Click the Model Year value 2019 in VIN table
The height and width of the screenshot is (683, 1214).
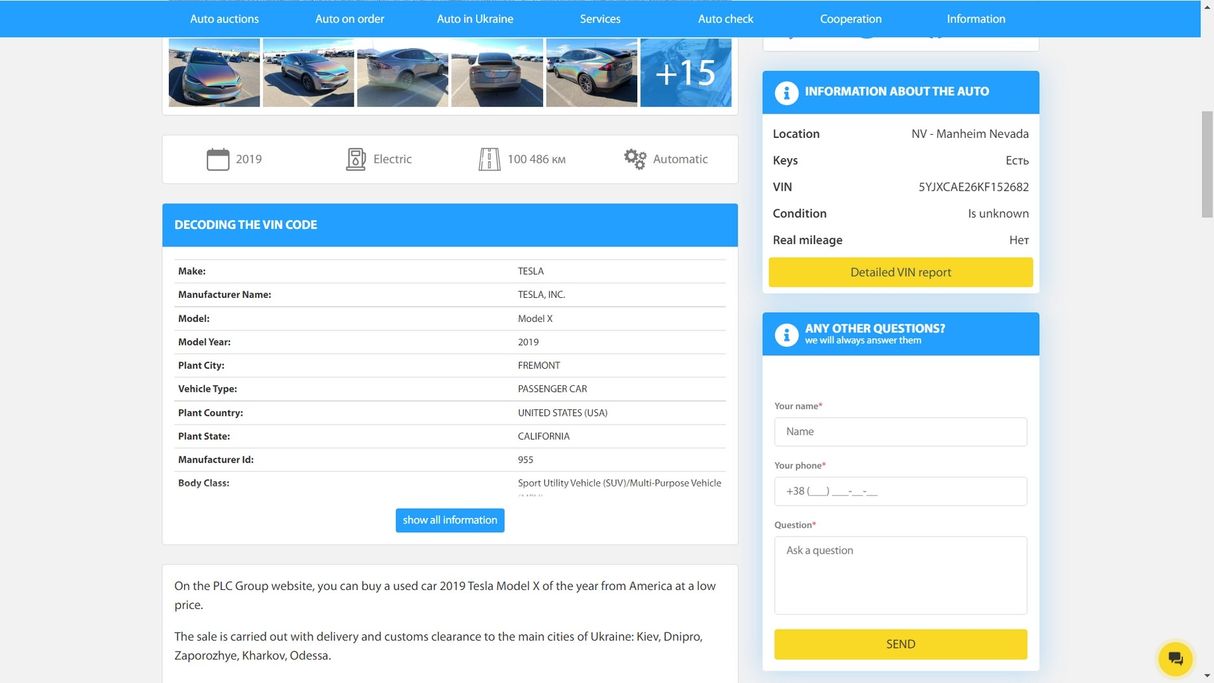tap(528, 342)
